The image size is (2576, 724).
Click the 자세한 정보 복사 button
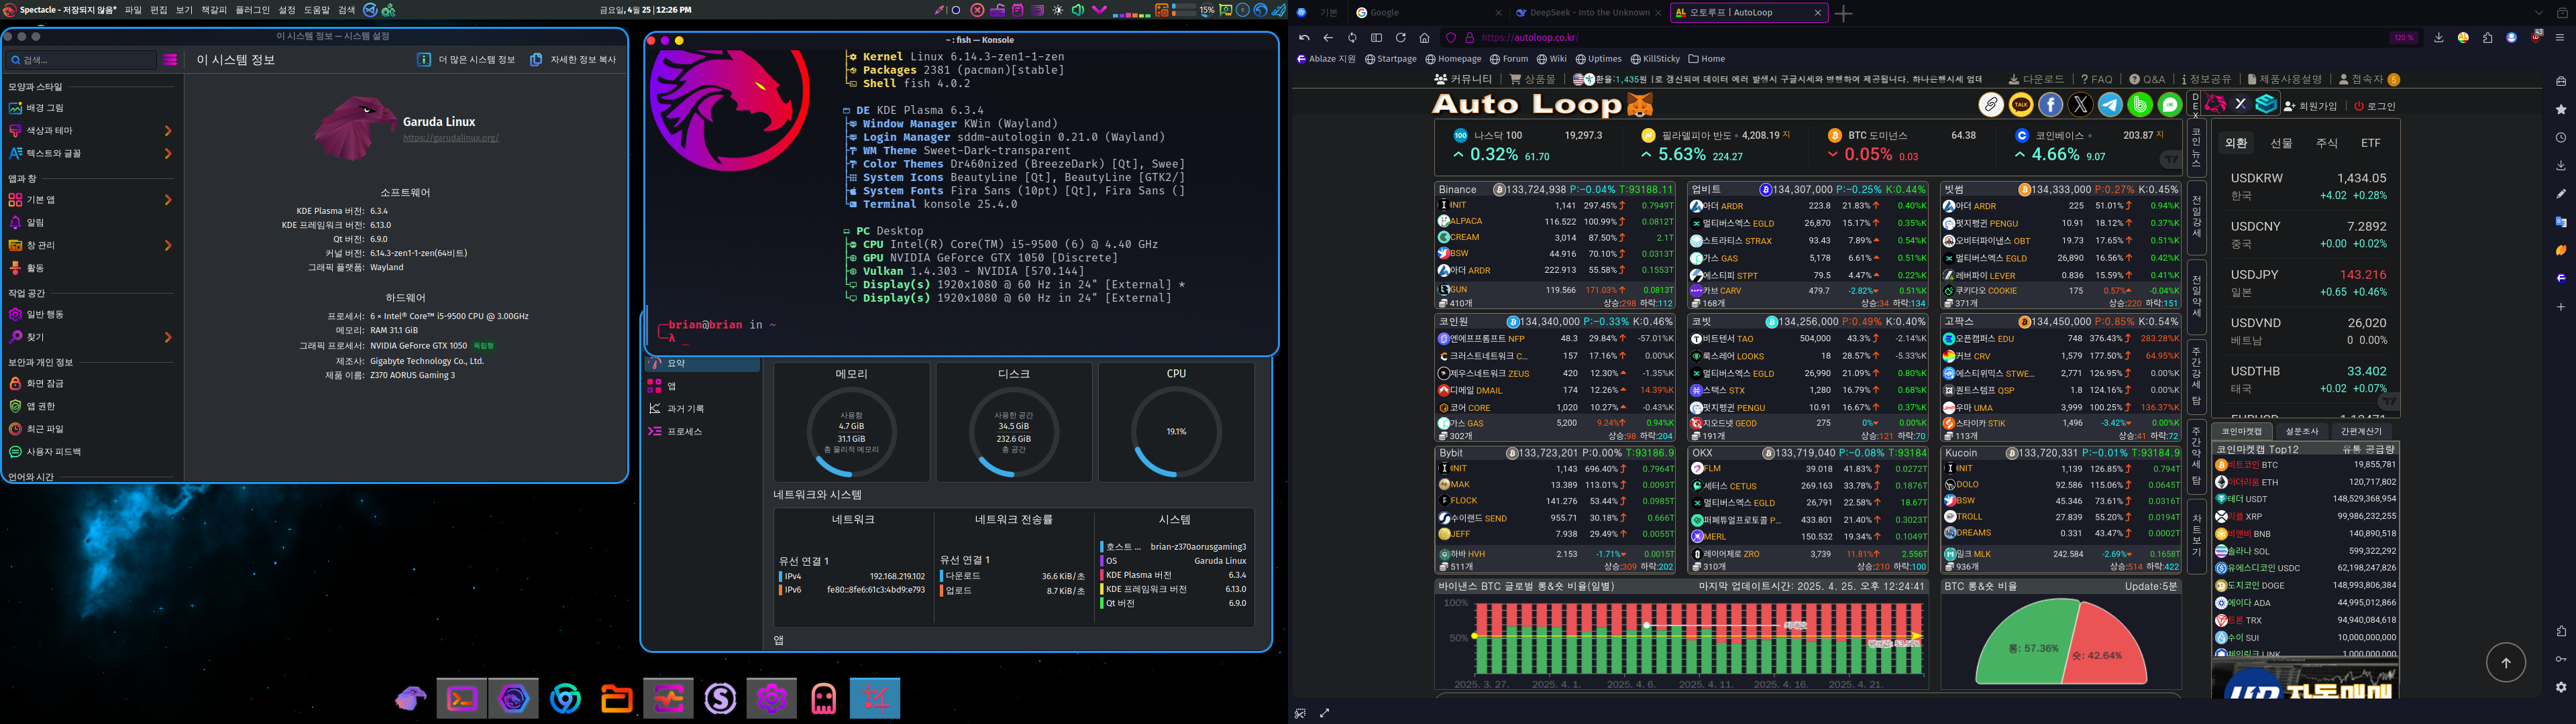(573, 60)
